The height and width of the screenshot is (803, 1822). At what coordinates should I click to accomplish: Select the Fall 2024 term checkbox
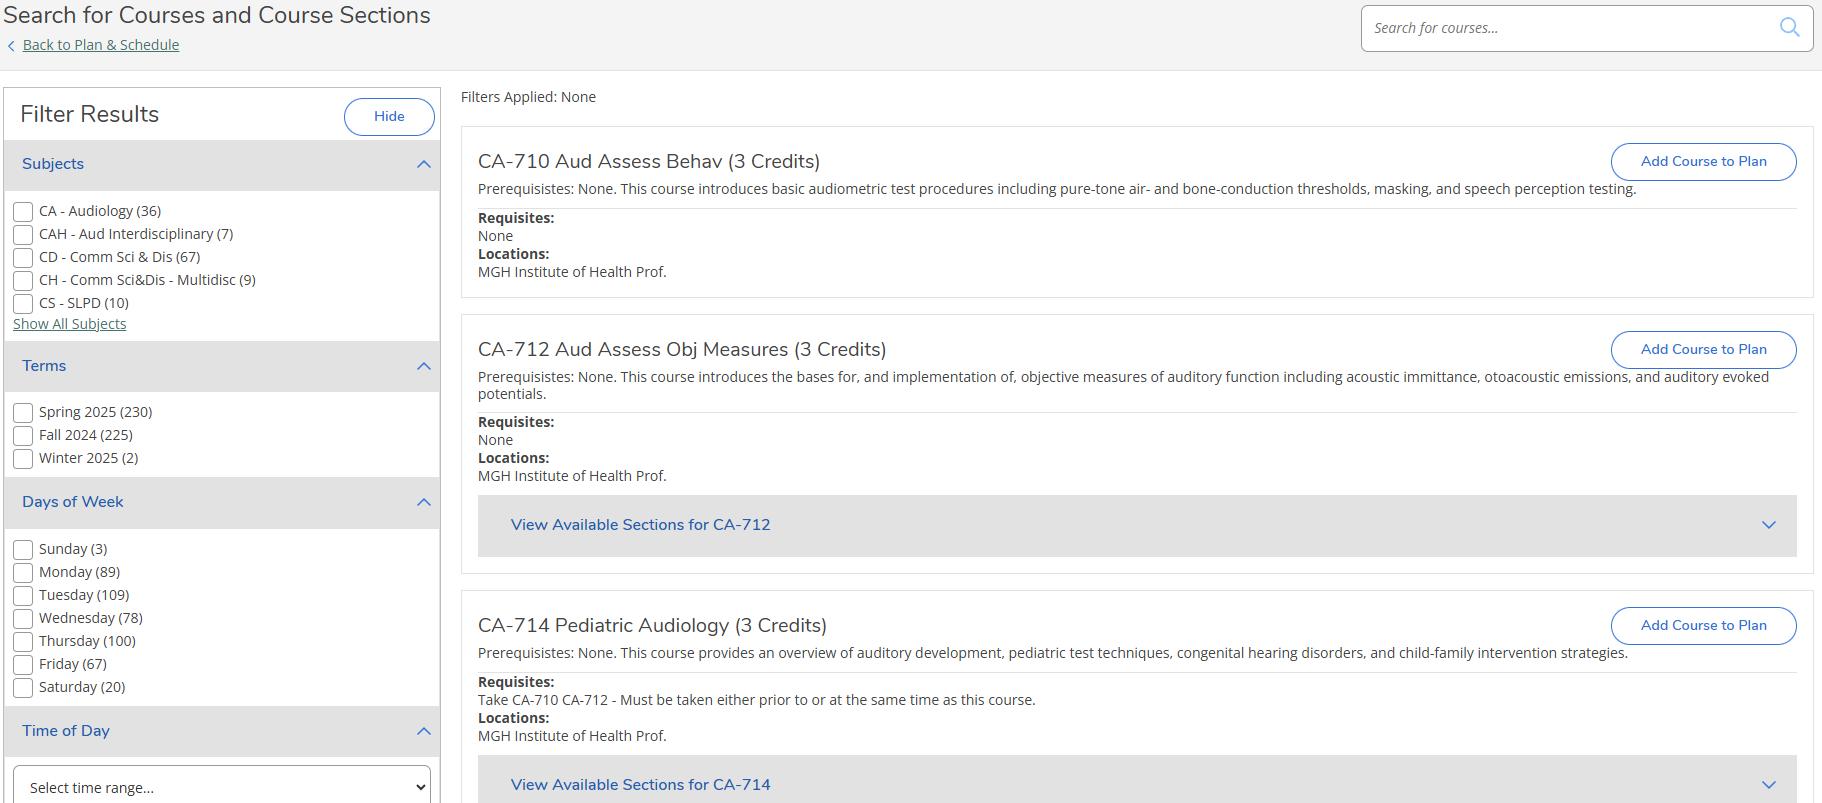coord(23,435)
